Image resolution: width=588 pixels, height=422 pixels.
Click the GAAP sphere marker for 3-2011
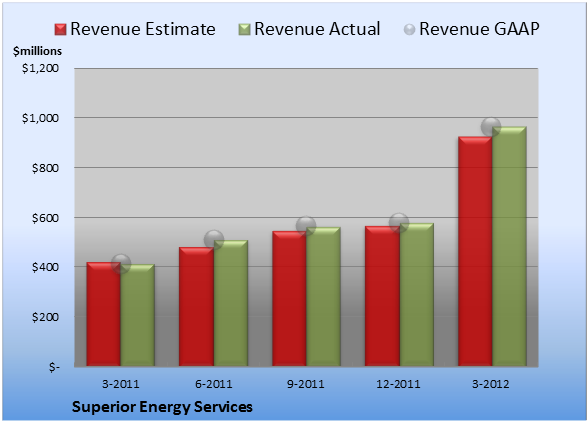[x=121, y=263]
